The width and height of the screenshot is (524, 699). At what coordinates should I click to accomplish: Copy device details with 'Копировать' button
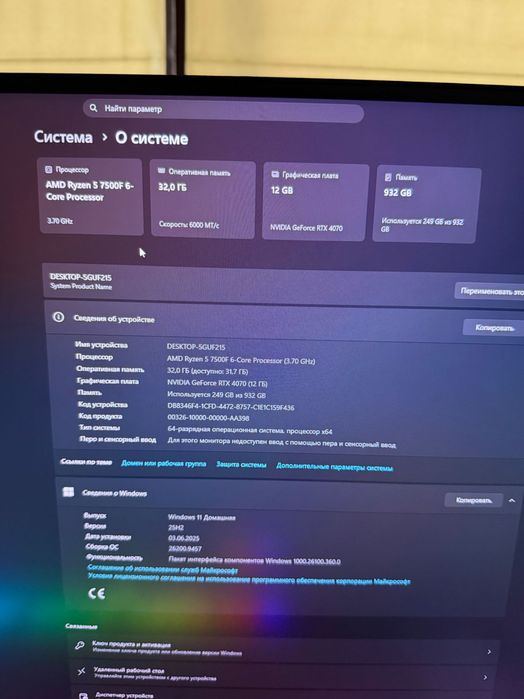(494, 328)
